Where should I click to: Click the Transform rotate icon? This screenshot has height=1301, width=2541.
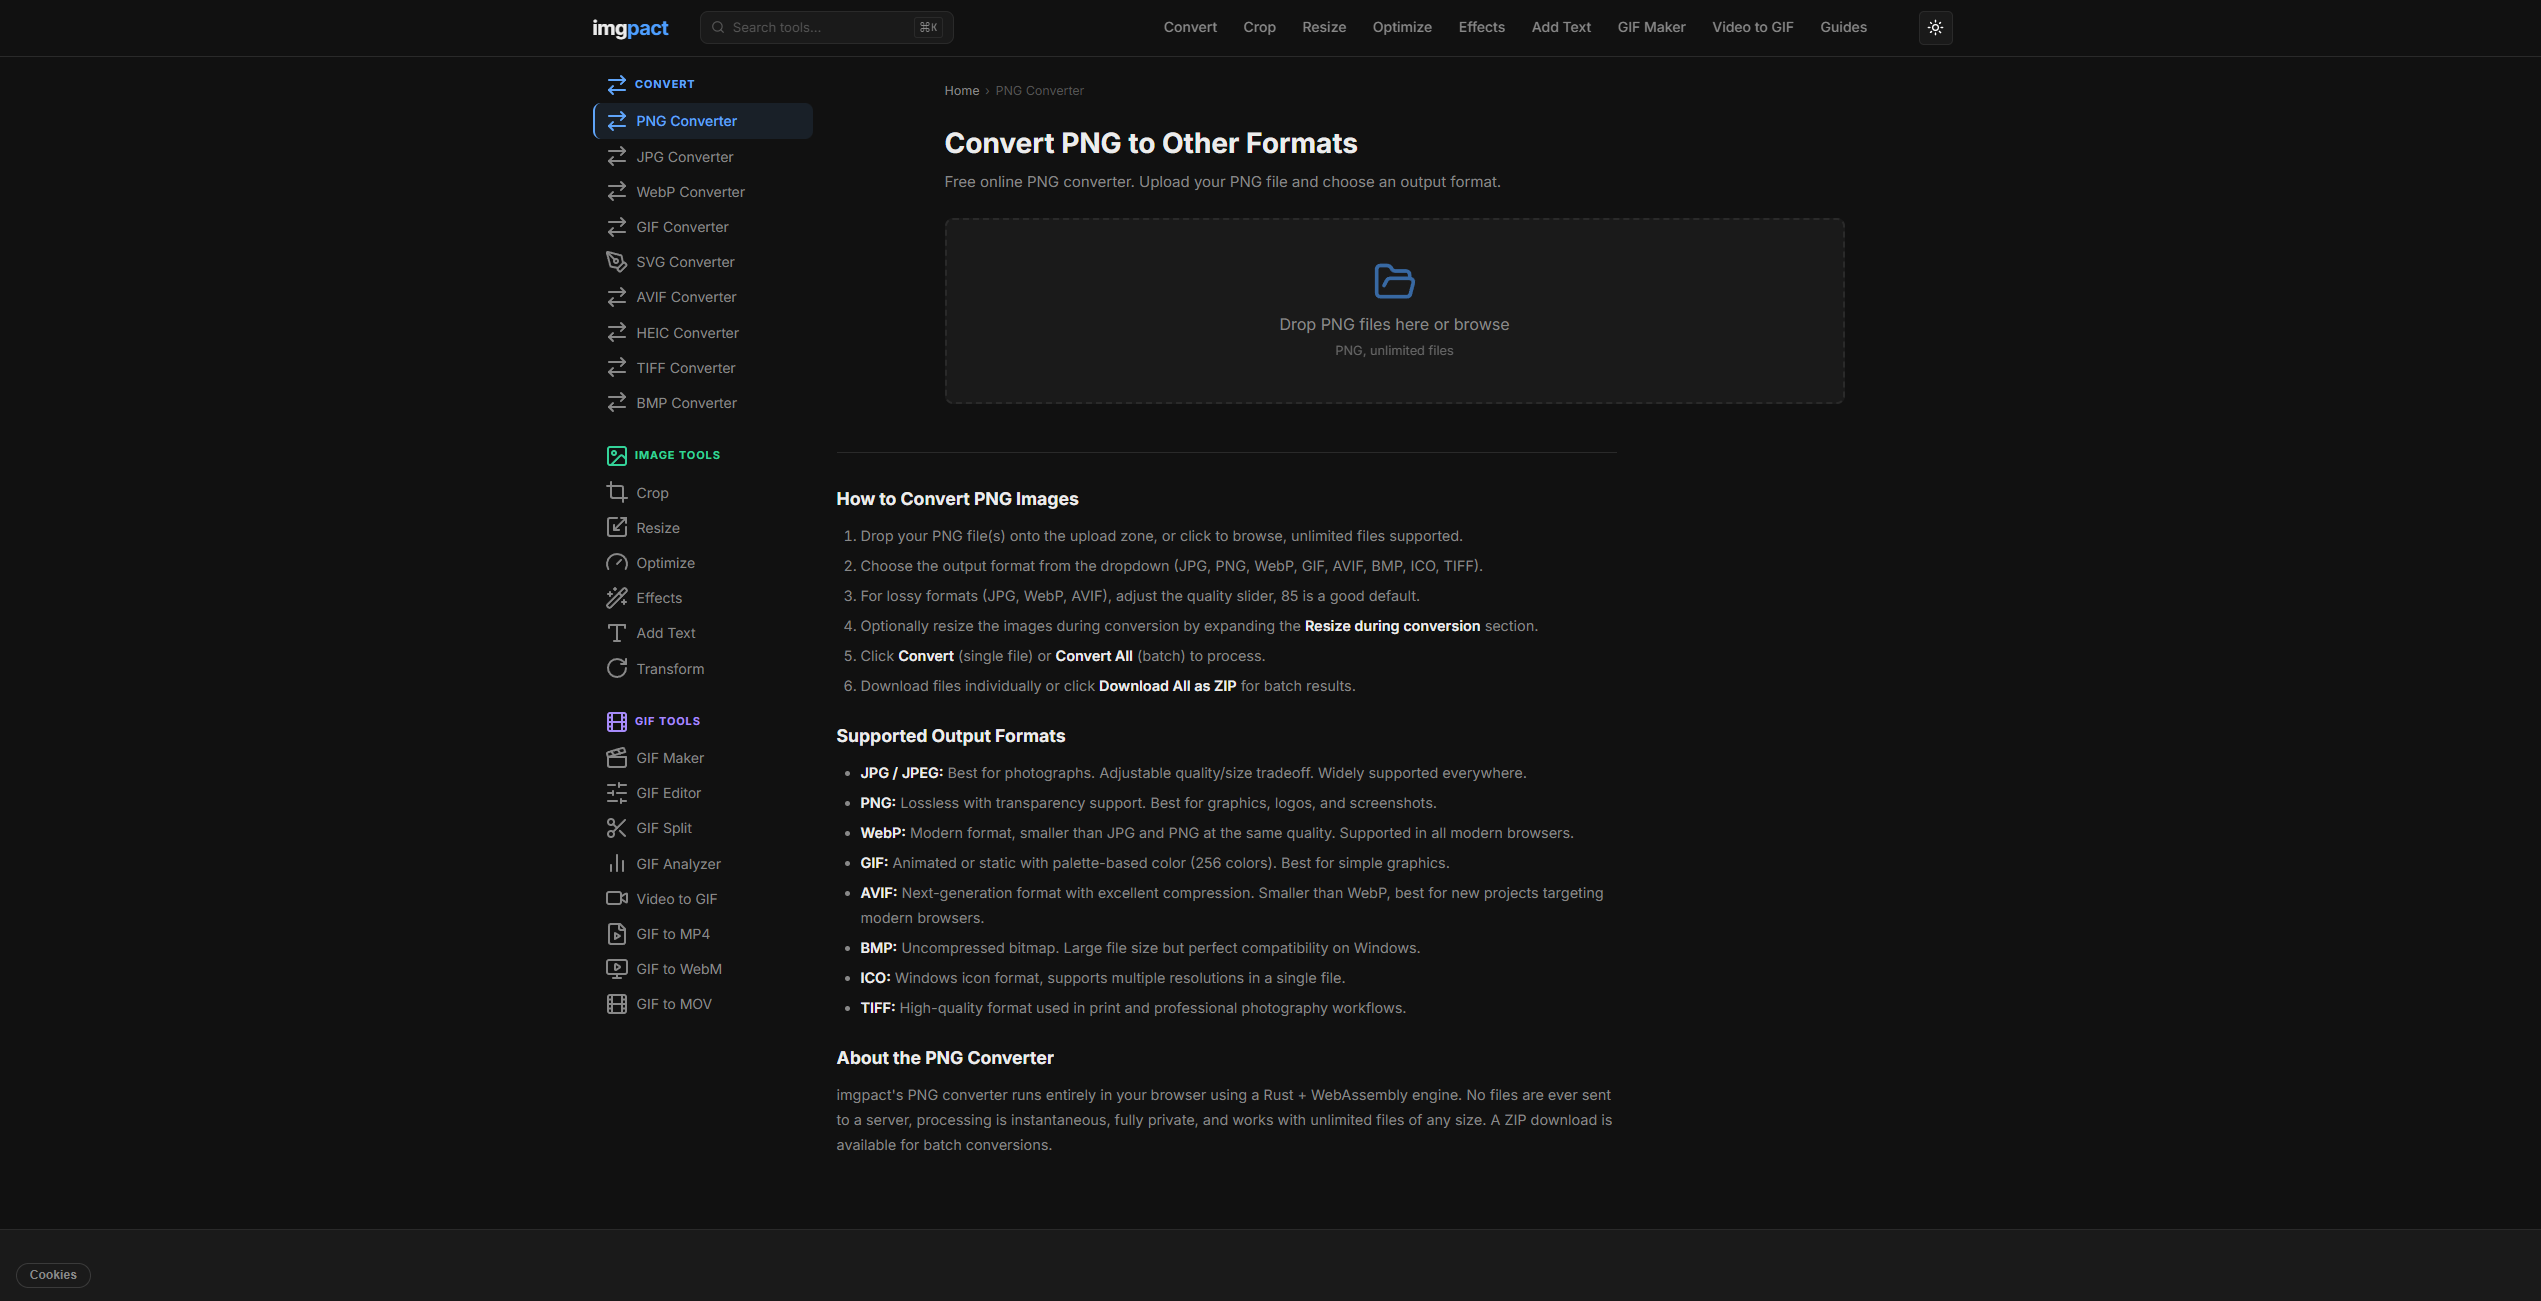pyautogui.click(x=617, y=669)
